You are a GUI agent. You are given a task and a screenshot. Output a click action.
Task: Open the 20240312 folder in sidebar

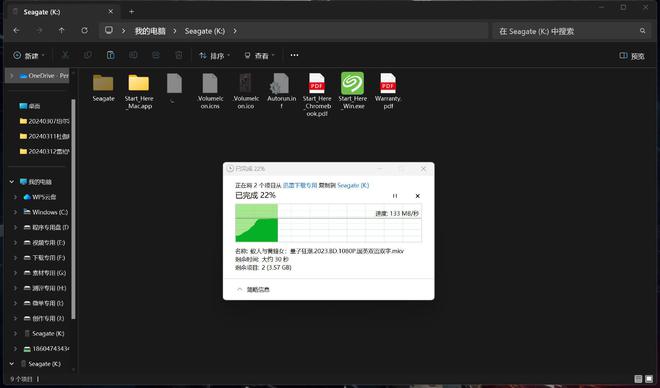pos(44,151)
